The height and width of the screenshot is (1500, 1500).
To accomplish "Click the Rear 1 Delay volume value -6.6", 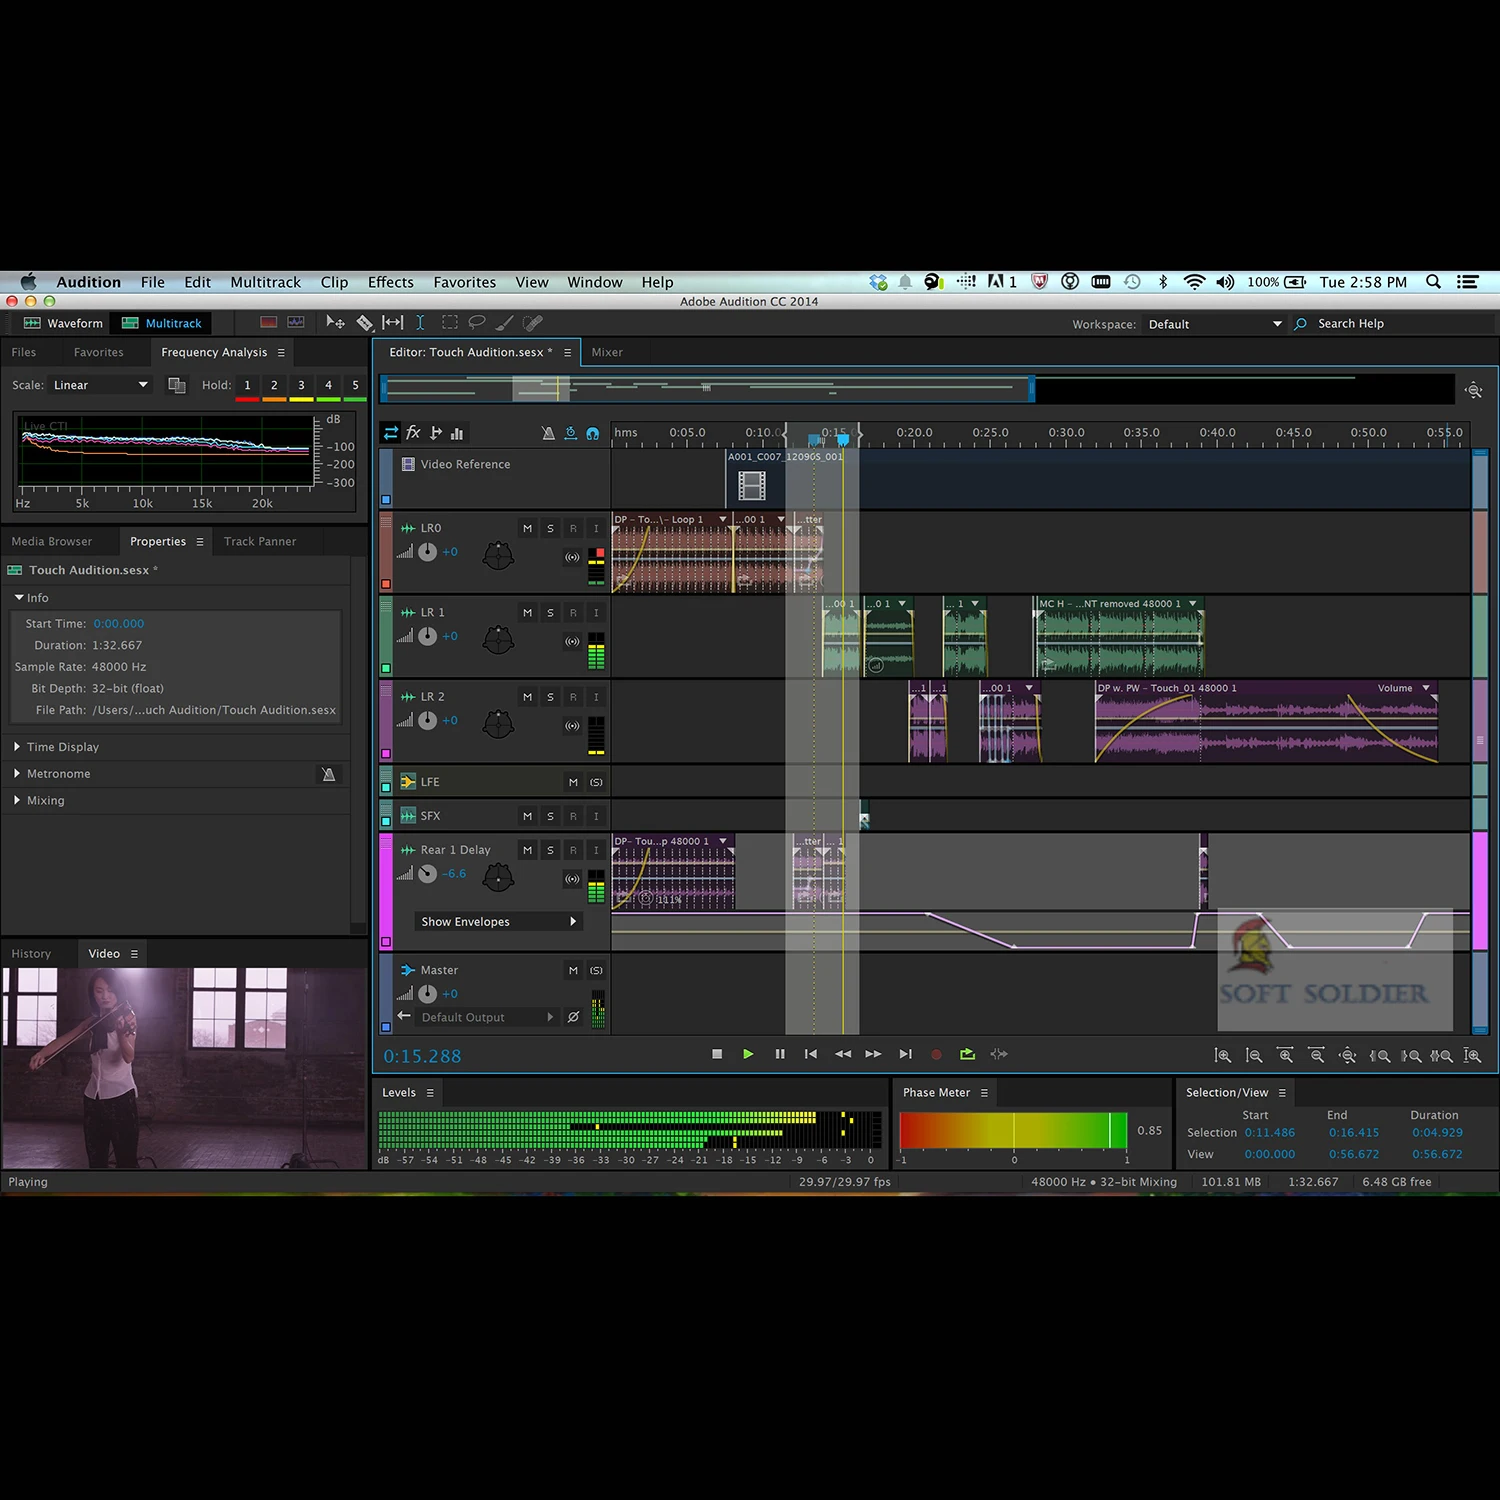I will click(x=455, y=873).
